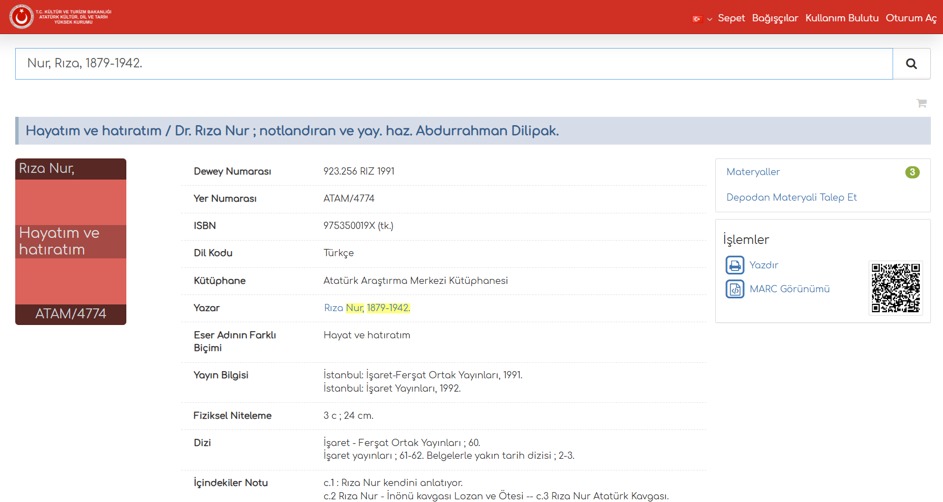Open Kullanım Bulutu in top navigation
943x502 pixels.
point(842,18)
